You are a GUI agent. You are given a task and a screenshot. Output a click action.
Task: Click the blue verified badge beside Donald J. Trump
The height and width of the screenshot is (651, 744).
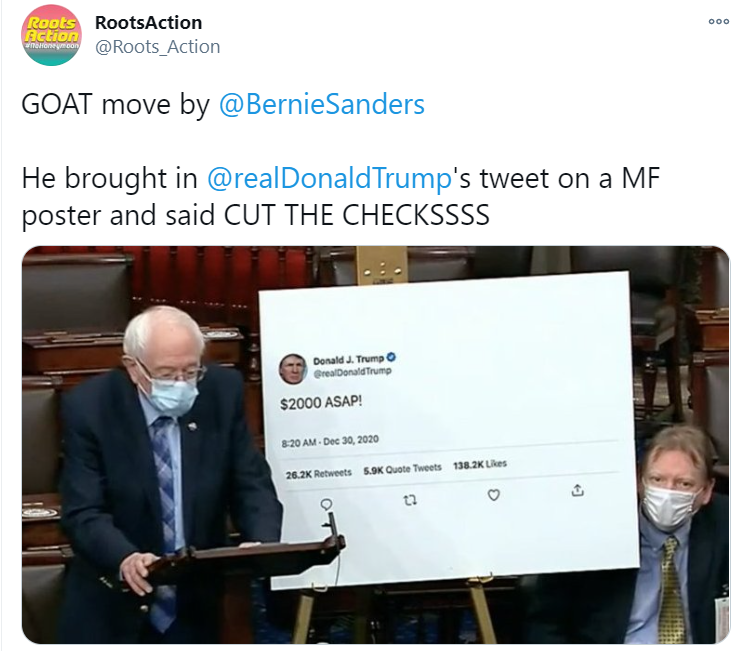point(391,357)
